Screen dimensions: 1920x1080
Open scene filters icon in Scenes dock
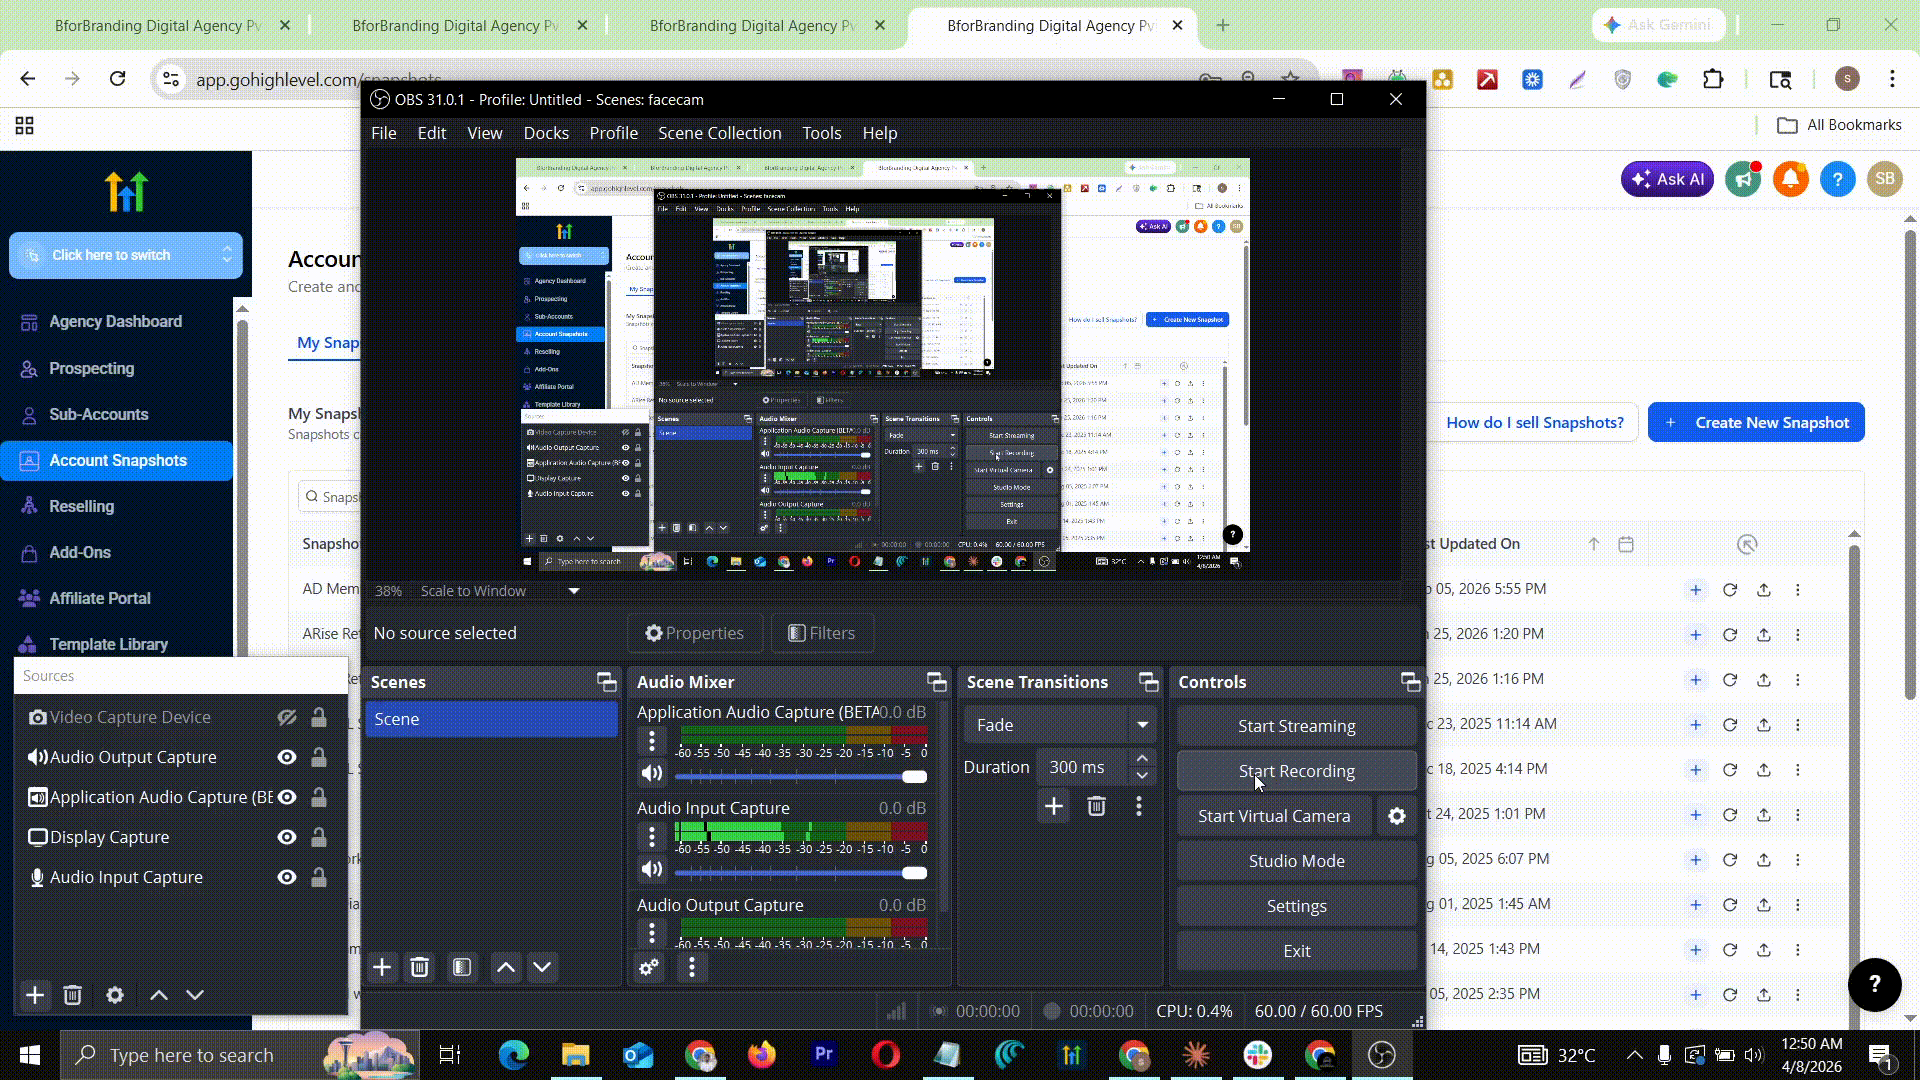coord(462,967)
